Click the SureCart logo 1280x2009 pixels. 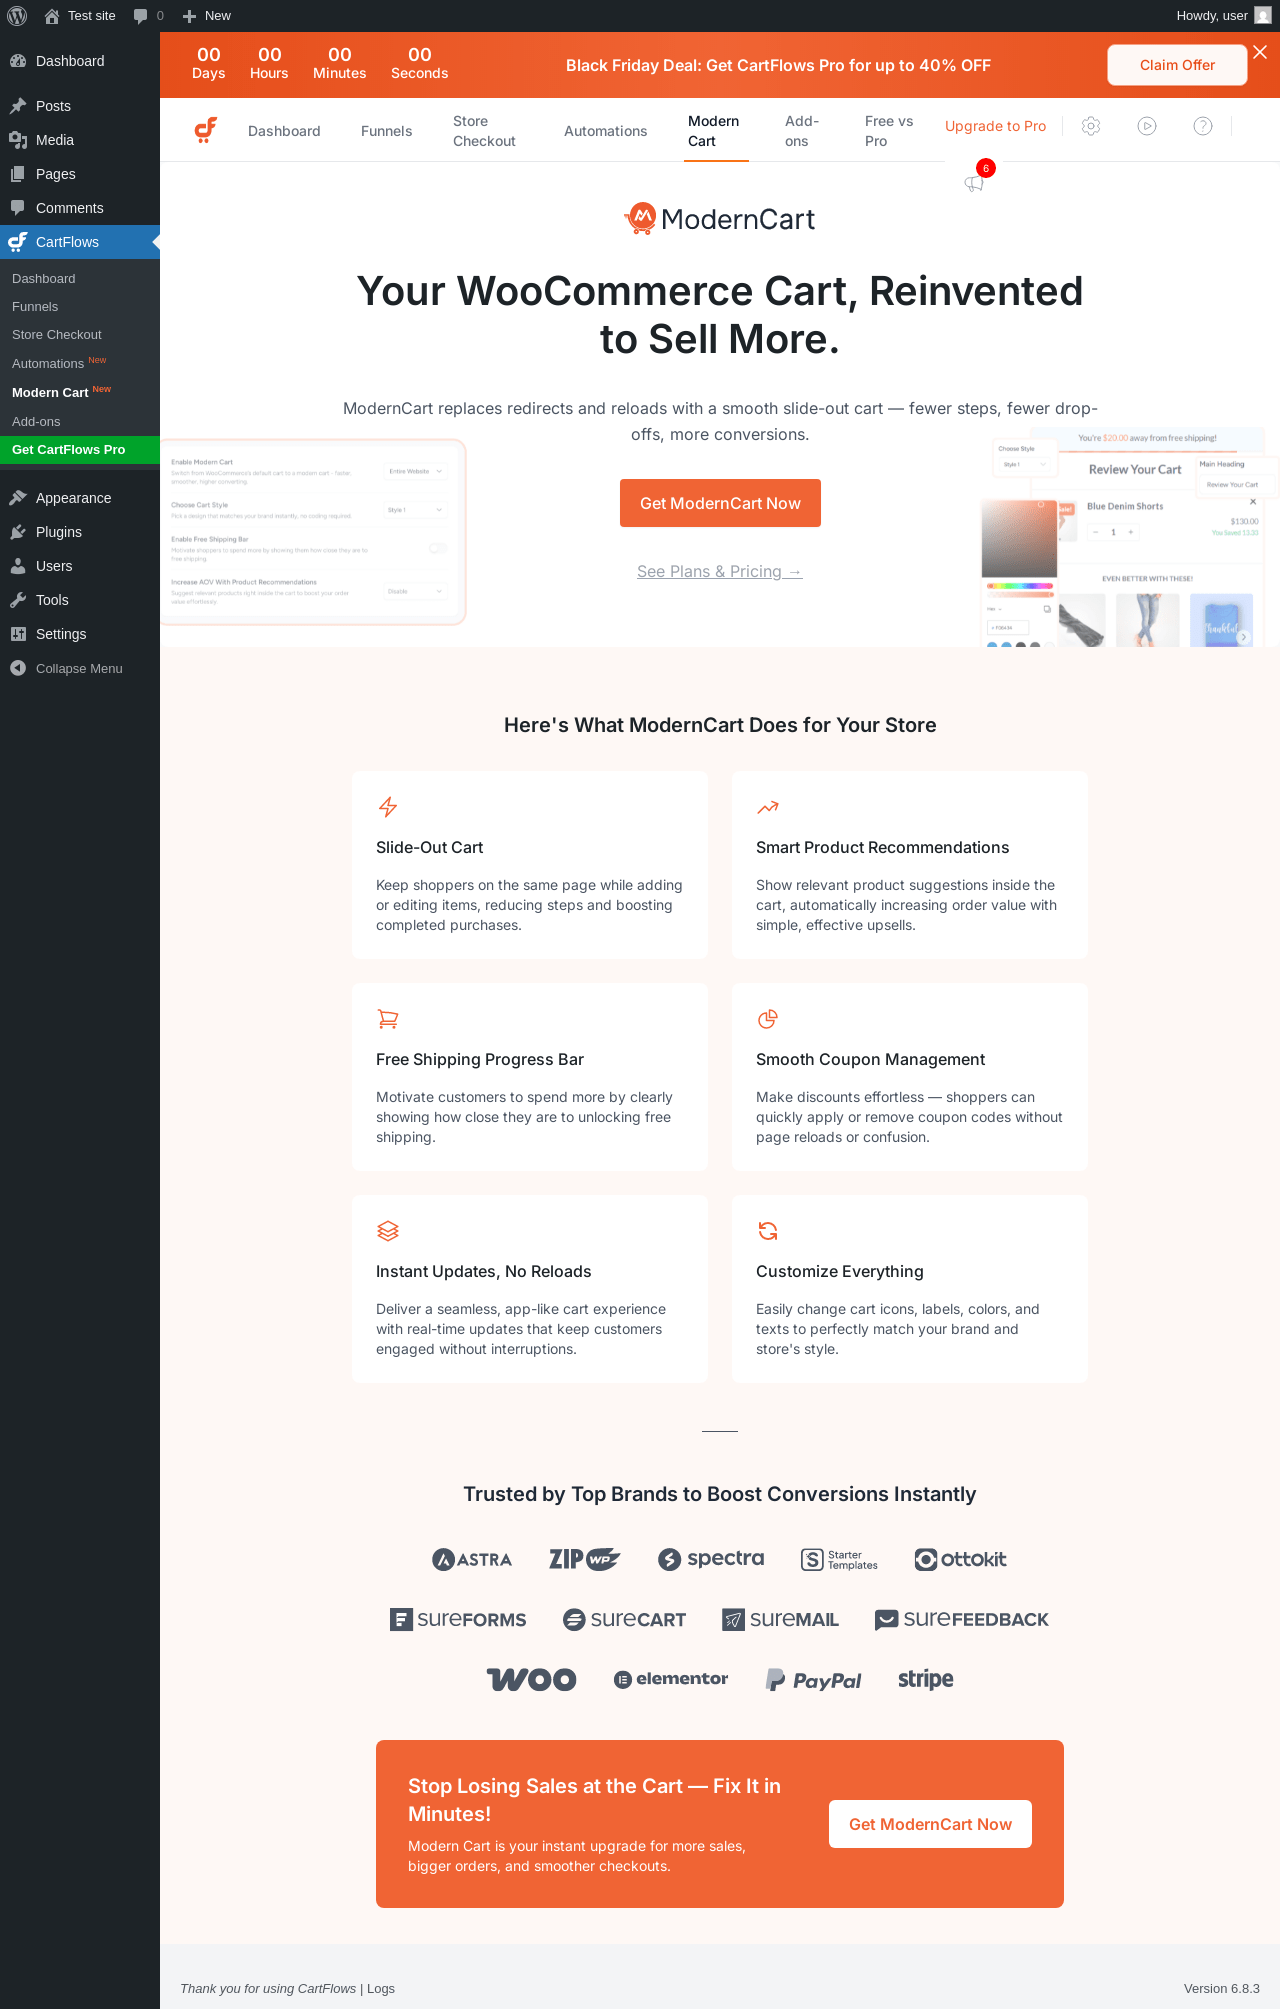(x=624, y=1619)
